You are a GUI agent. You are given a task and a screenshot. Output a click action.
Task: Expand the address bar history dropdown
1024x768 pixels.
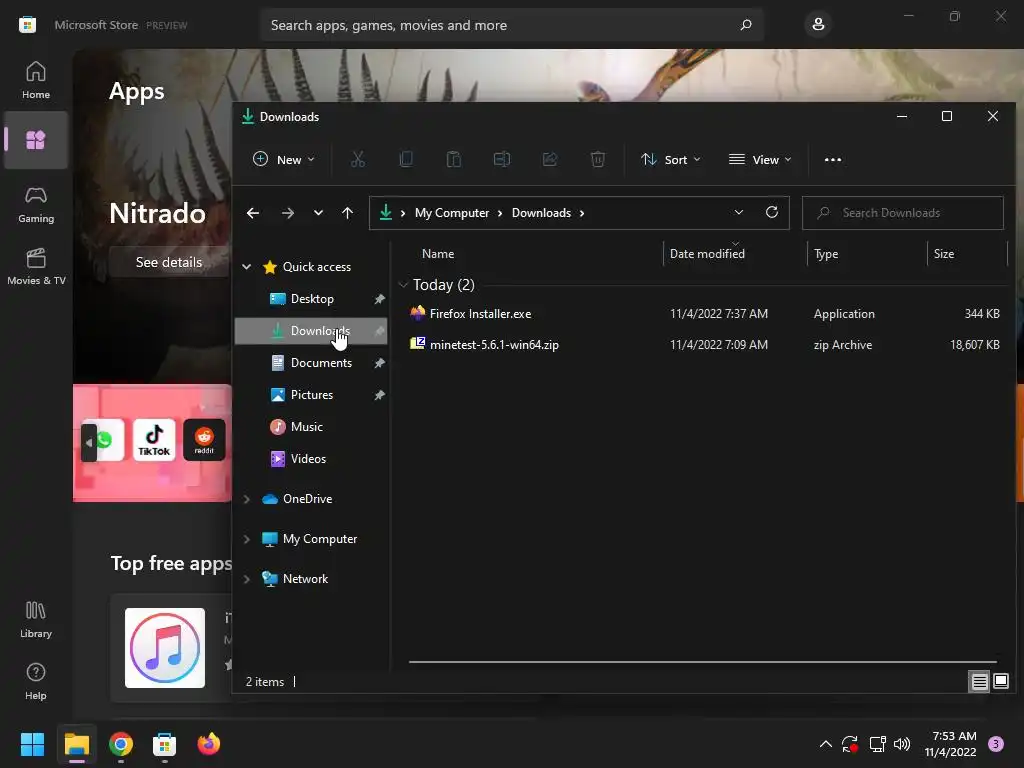pos(739,212)
